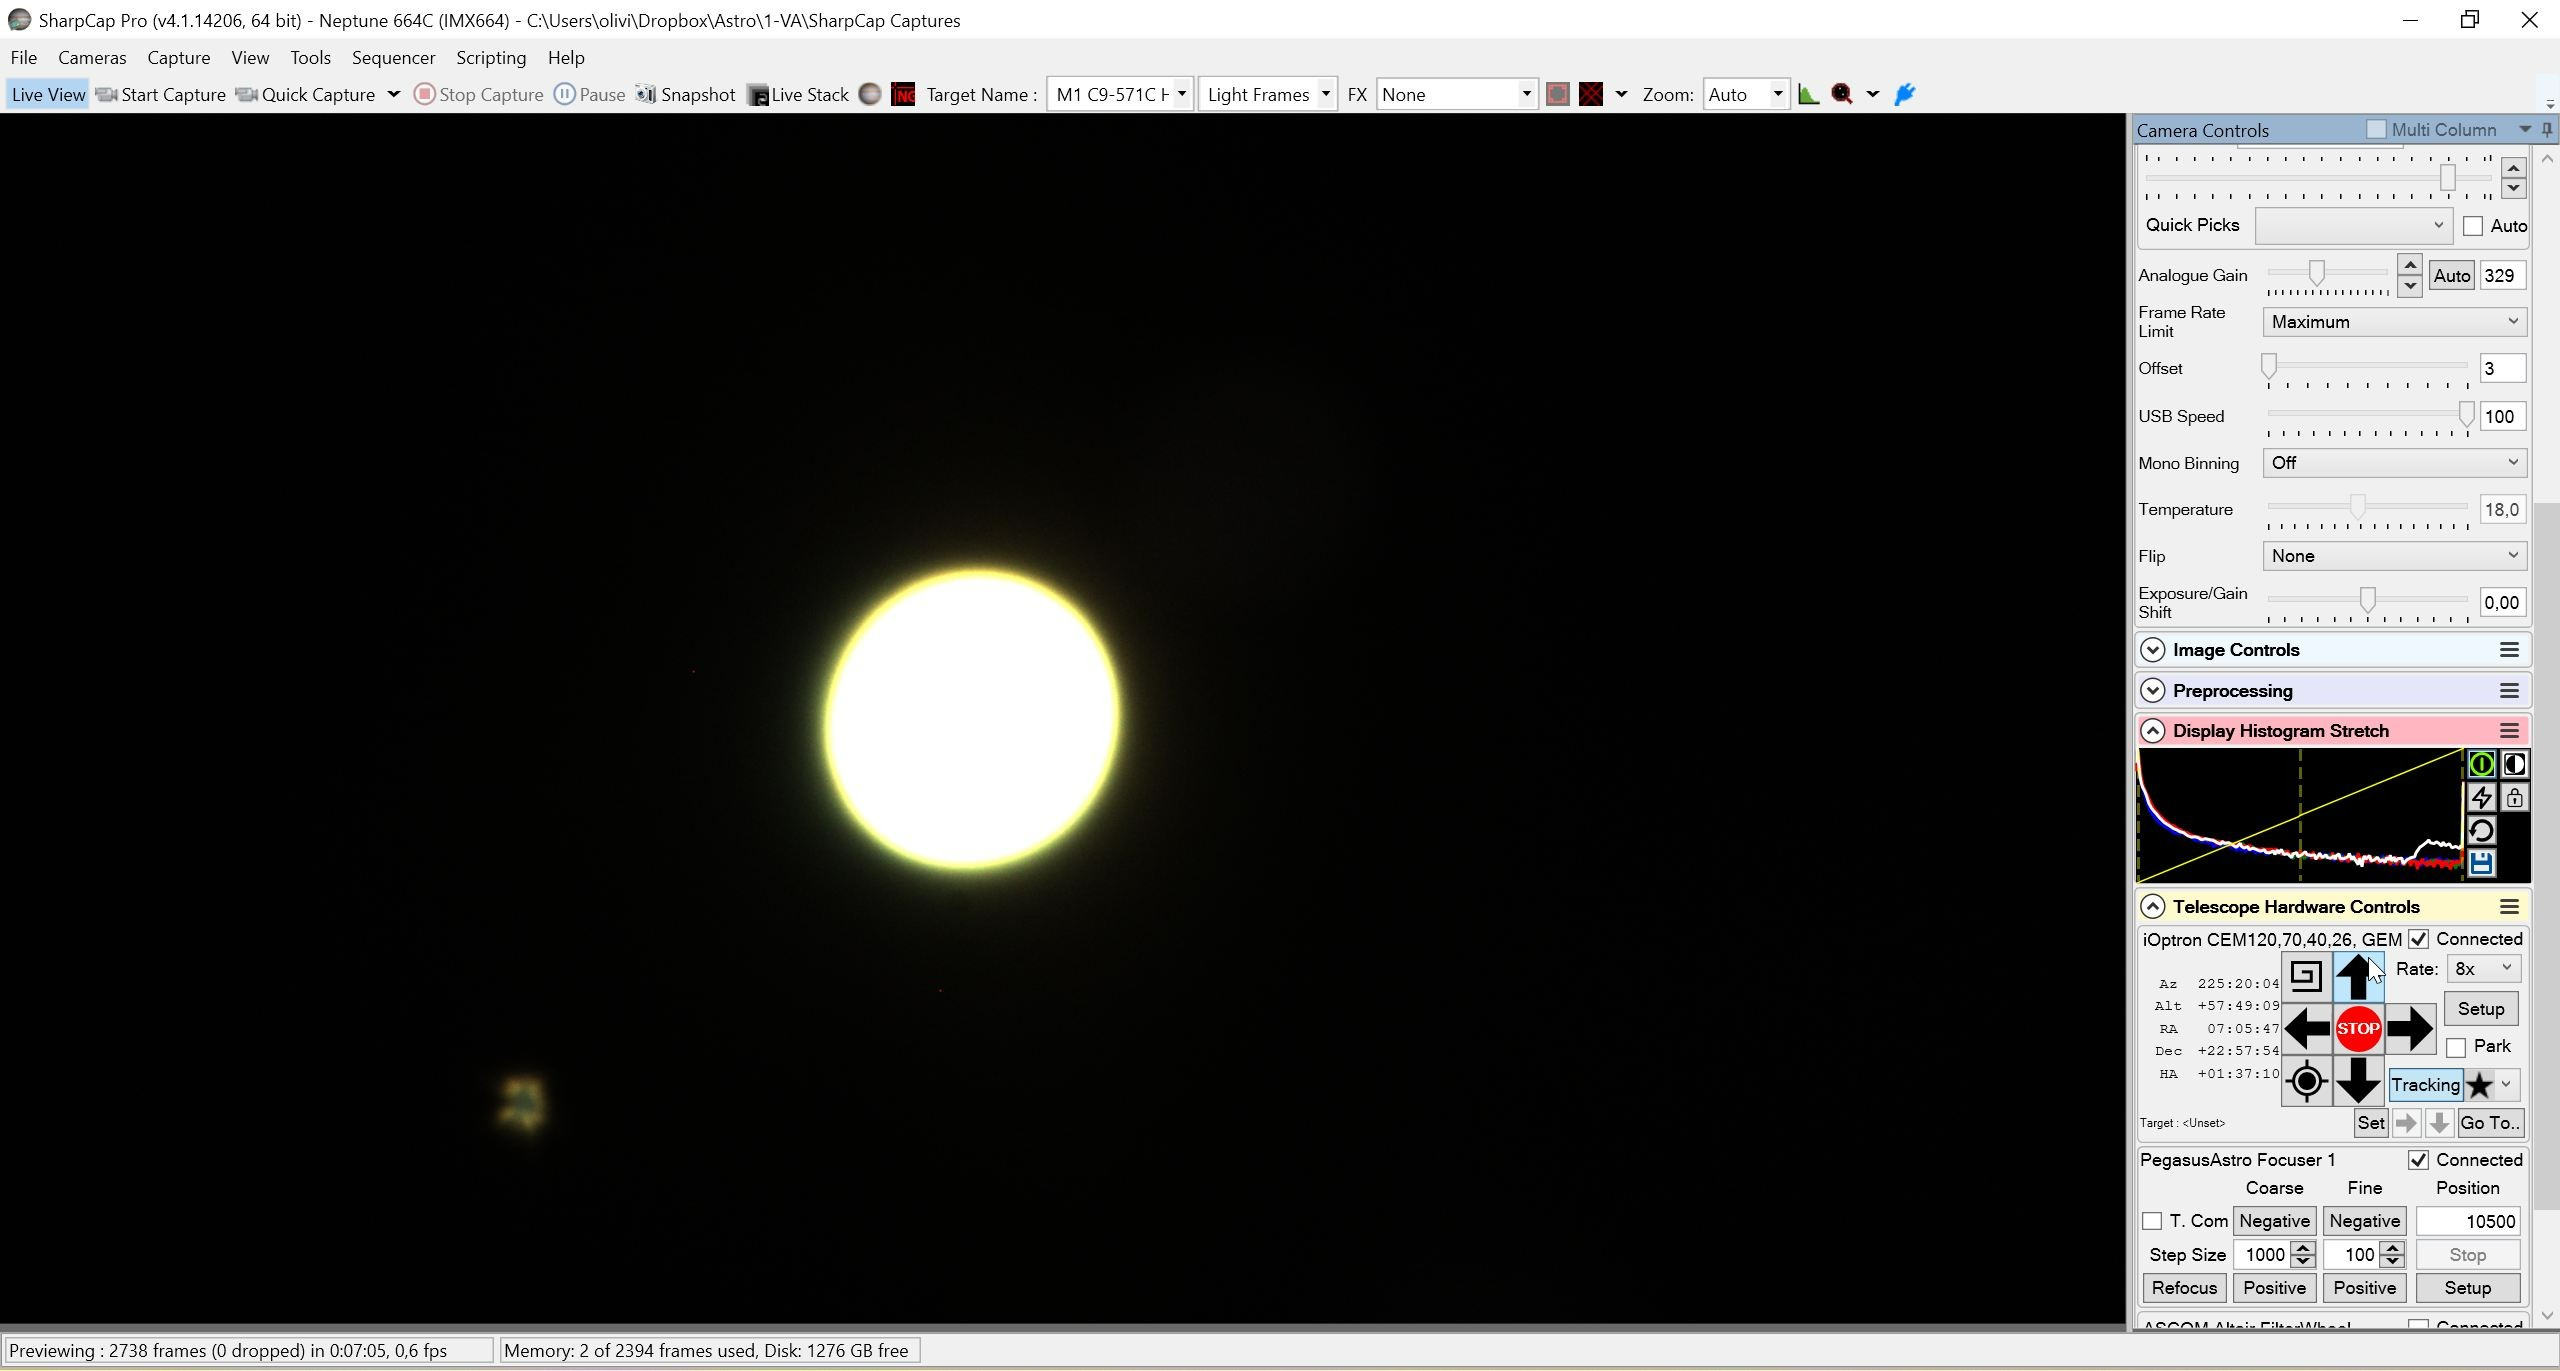Enable the Park checkbox
This screenshot has height=1371, width=2560.
(2456, 1047)
